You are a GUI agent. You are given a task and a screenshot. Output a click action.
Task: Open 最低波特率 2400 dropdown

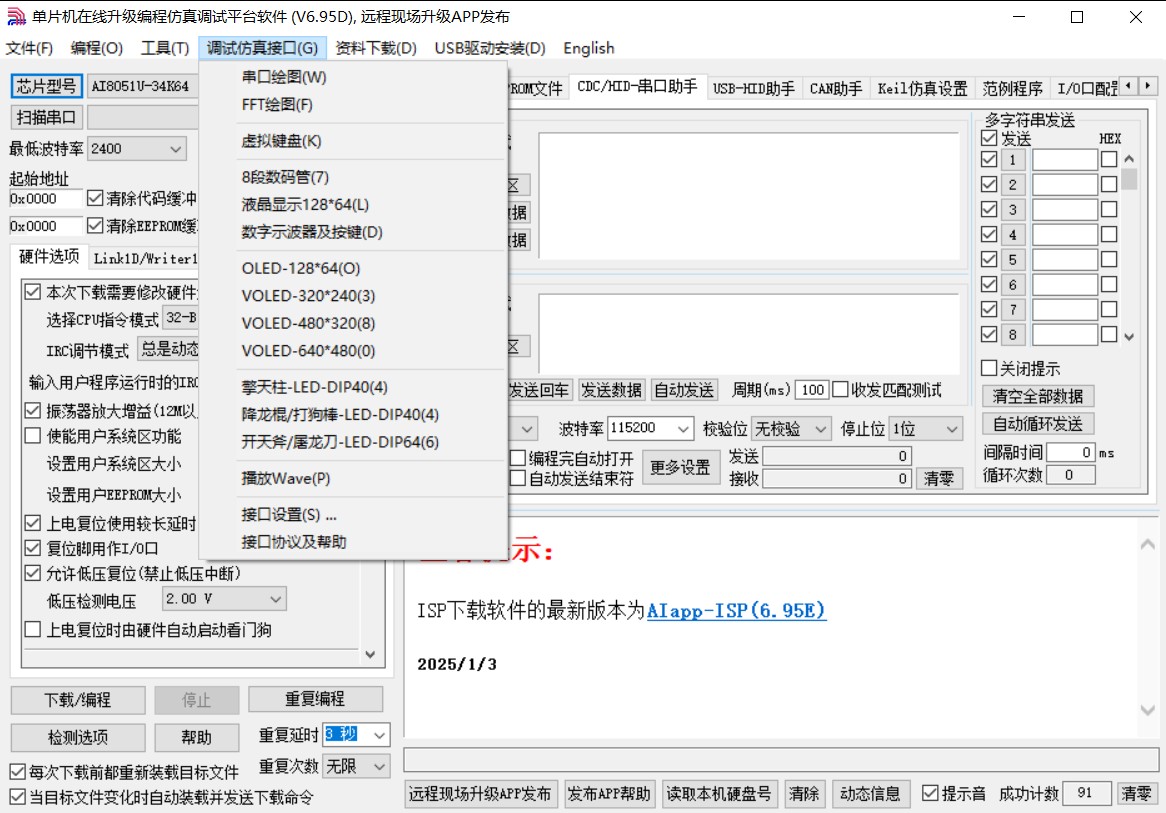[137, 149]
